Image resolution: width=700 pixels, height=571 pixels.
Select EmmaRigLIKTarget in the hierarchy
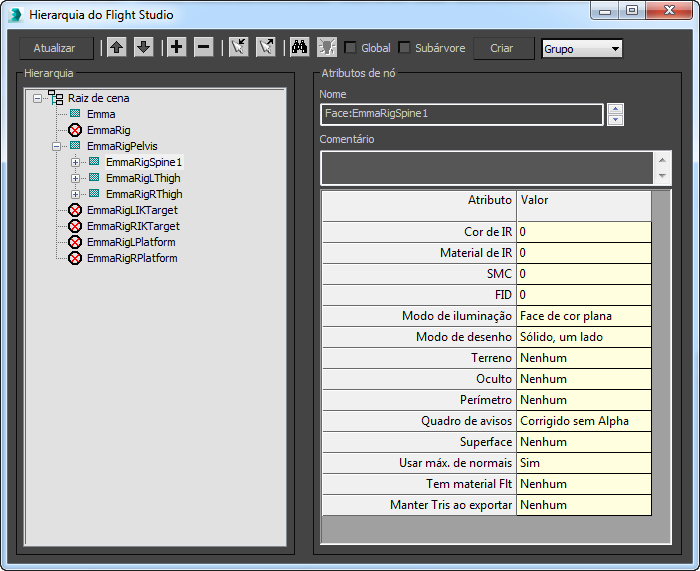132,210
